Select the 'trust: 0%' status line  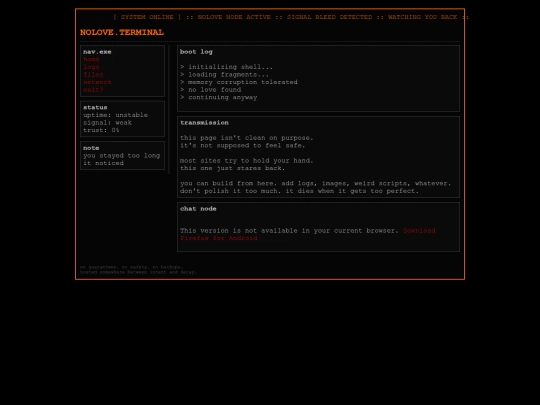click(x=101, y=130)
